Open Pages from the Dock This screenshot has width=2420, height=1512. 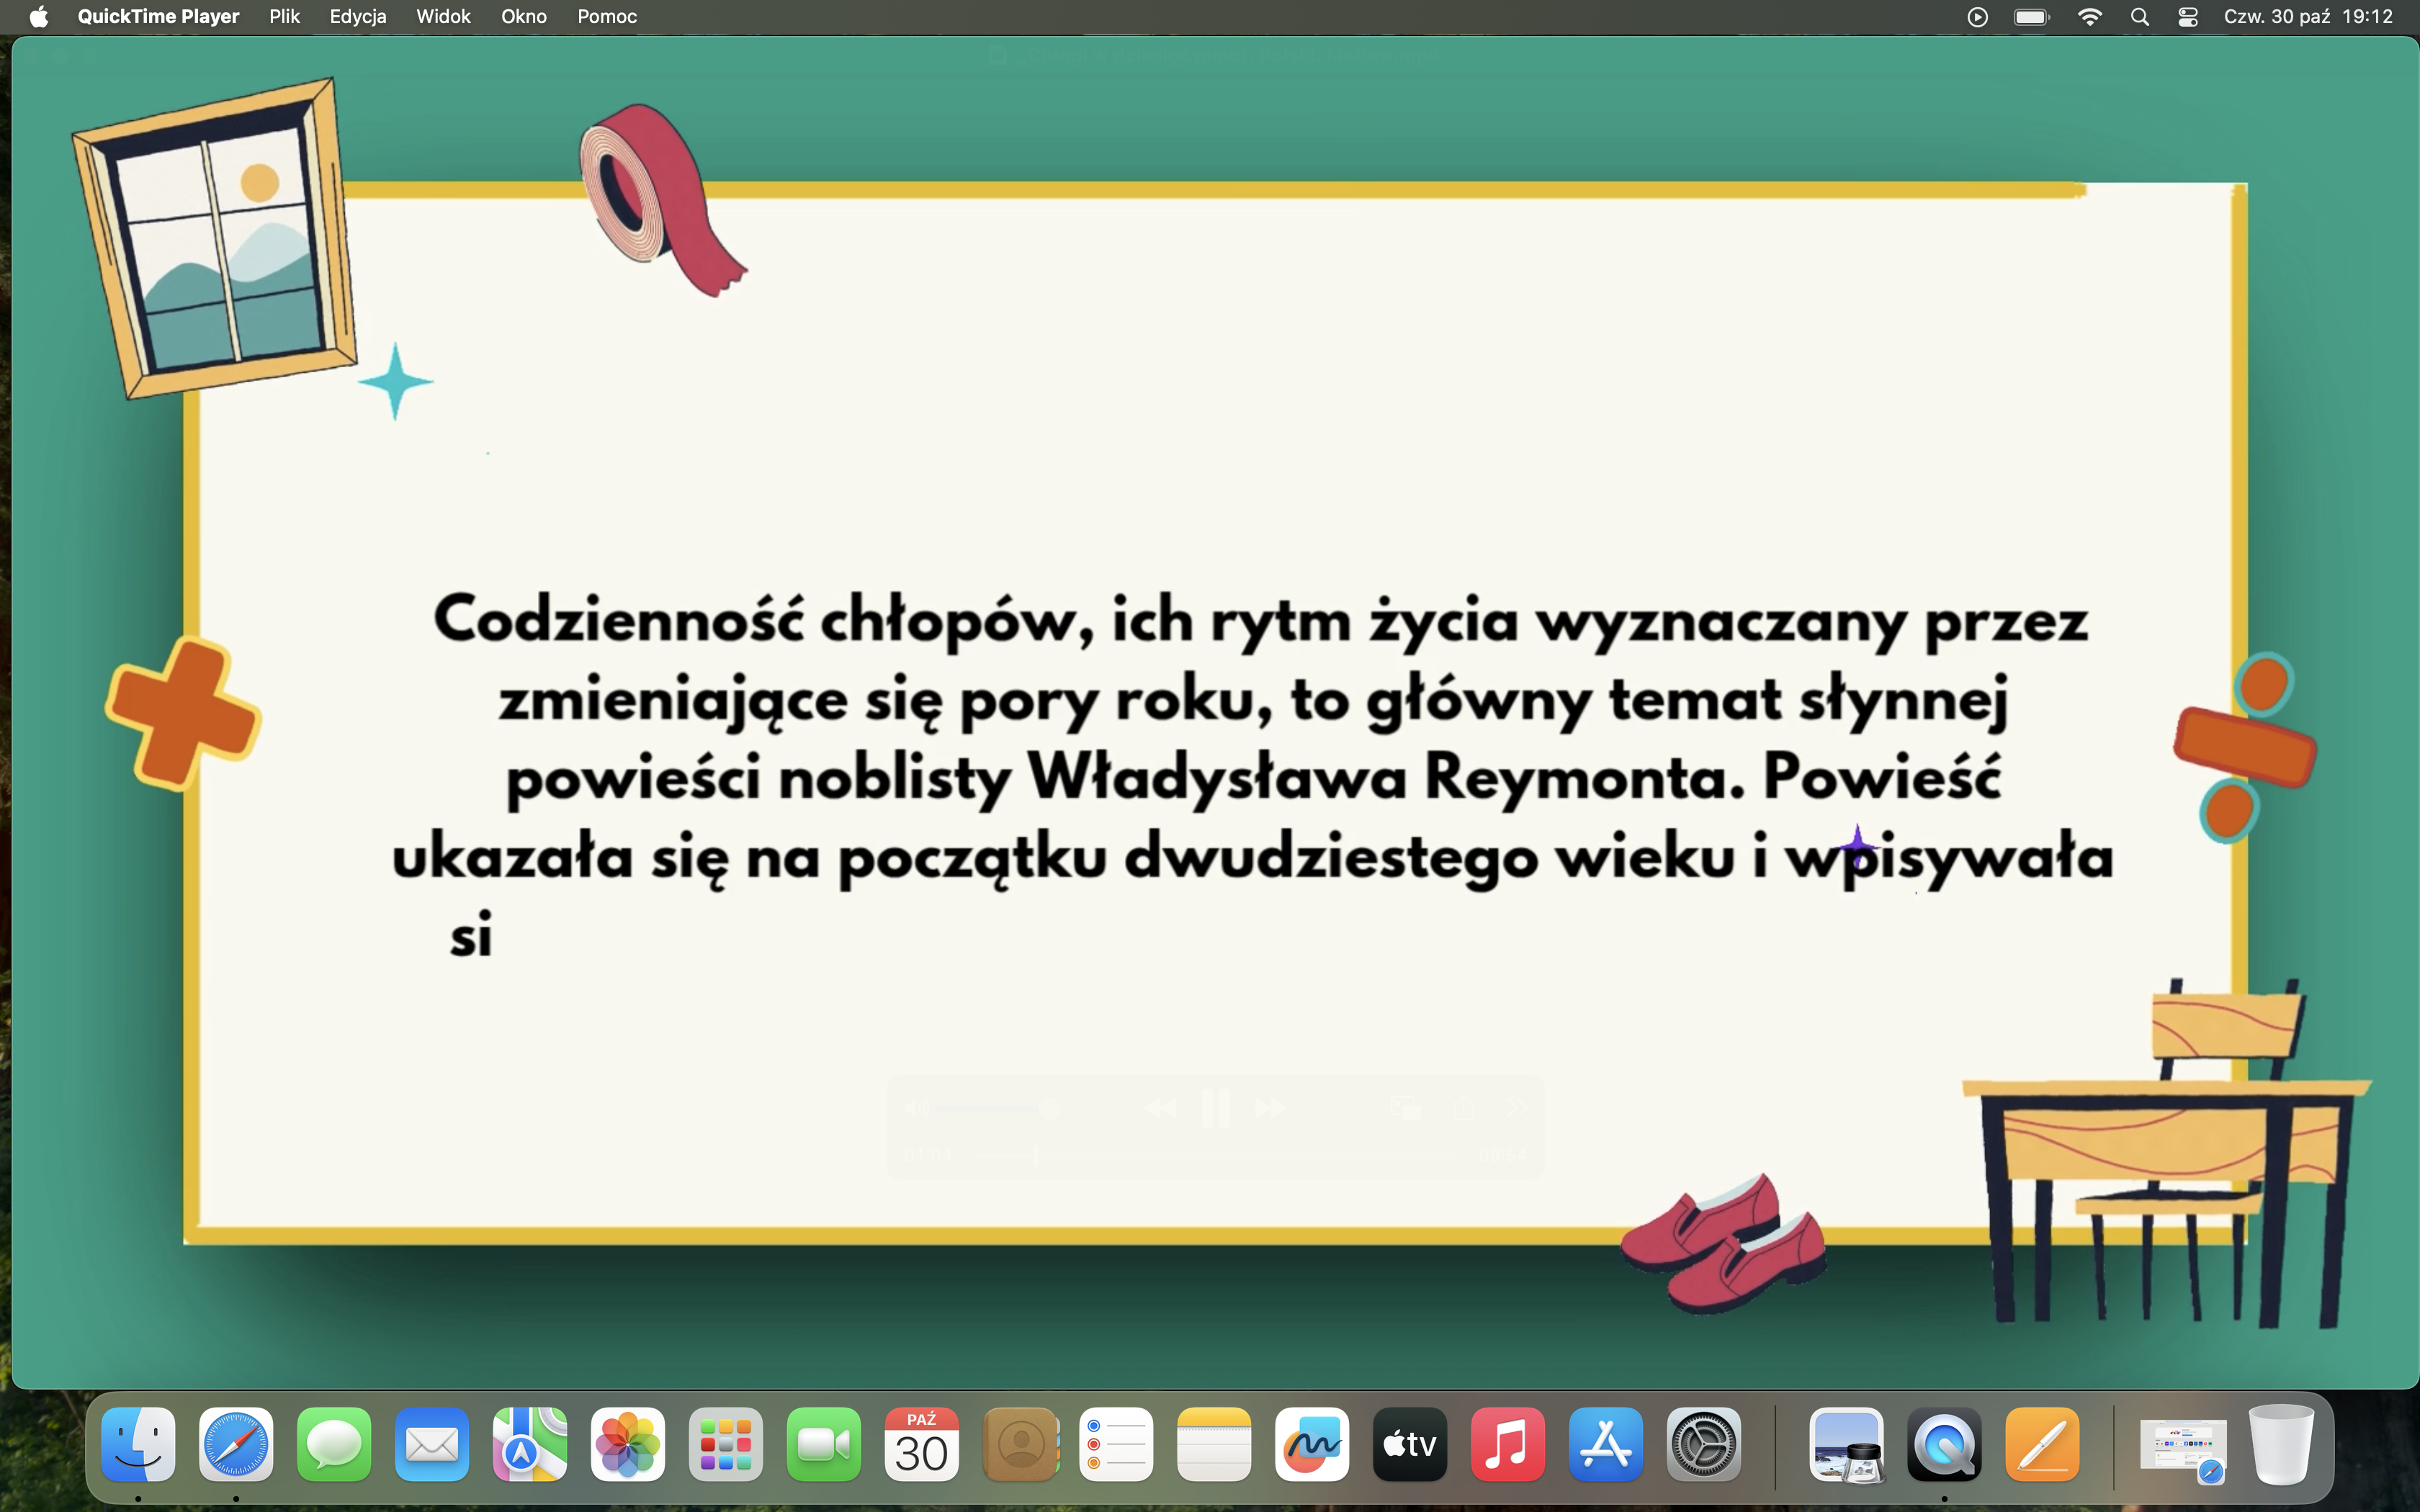[x=2042, y=1445]
